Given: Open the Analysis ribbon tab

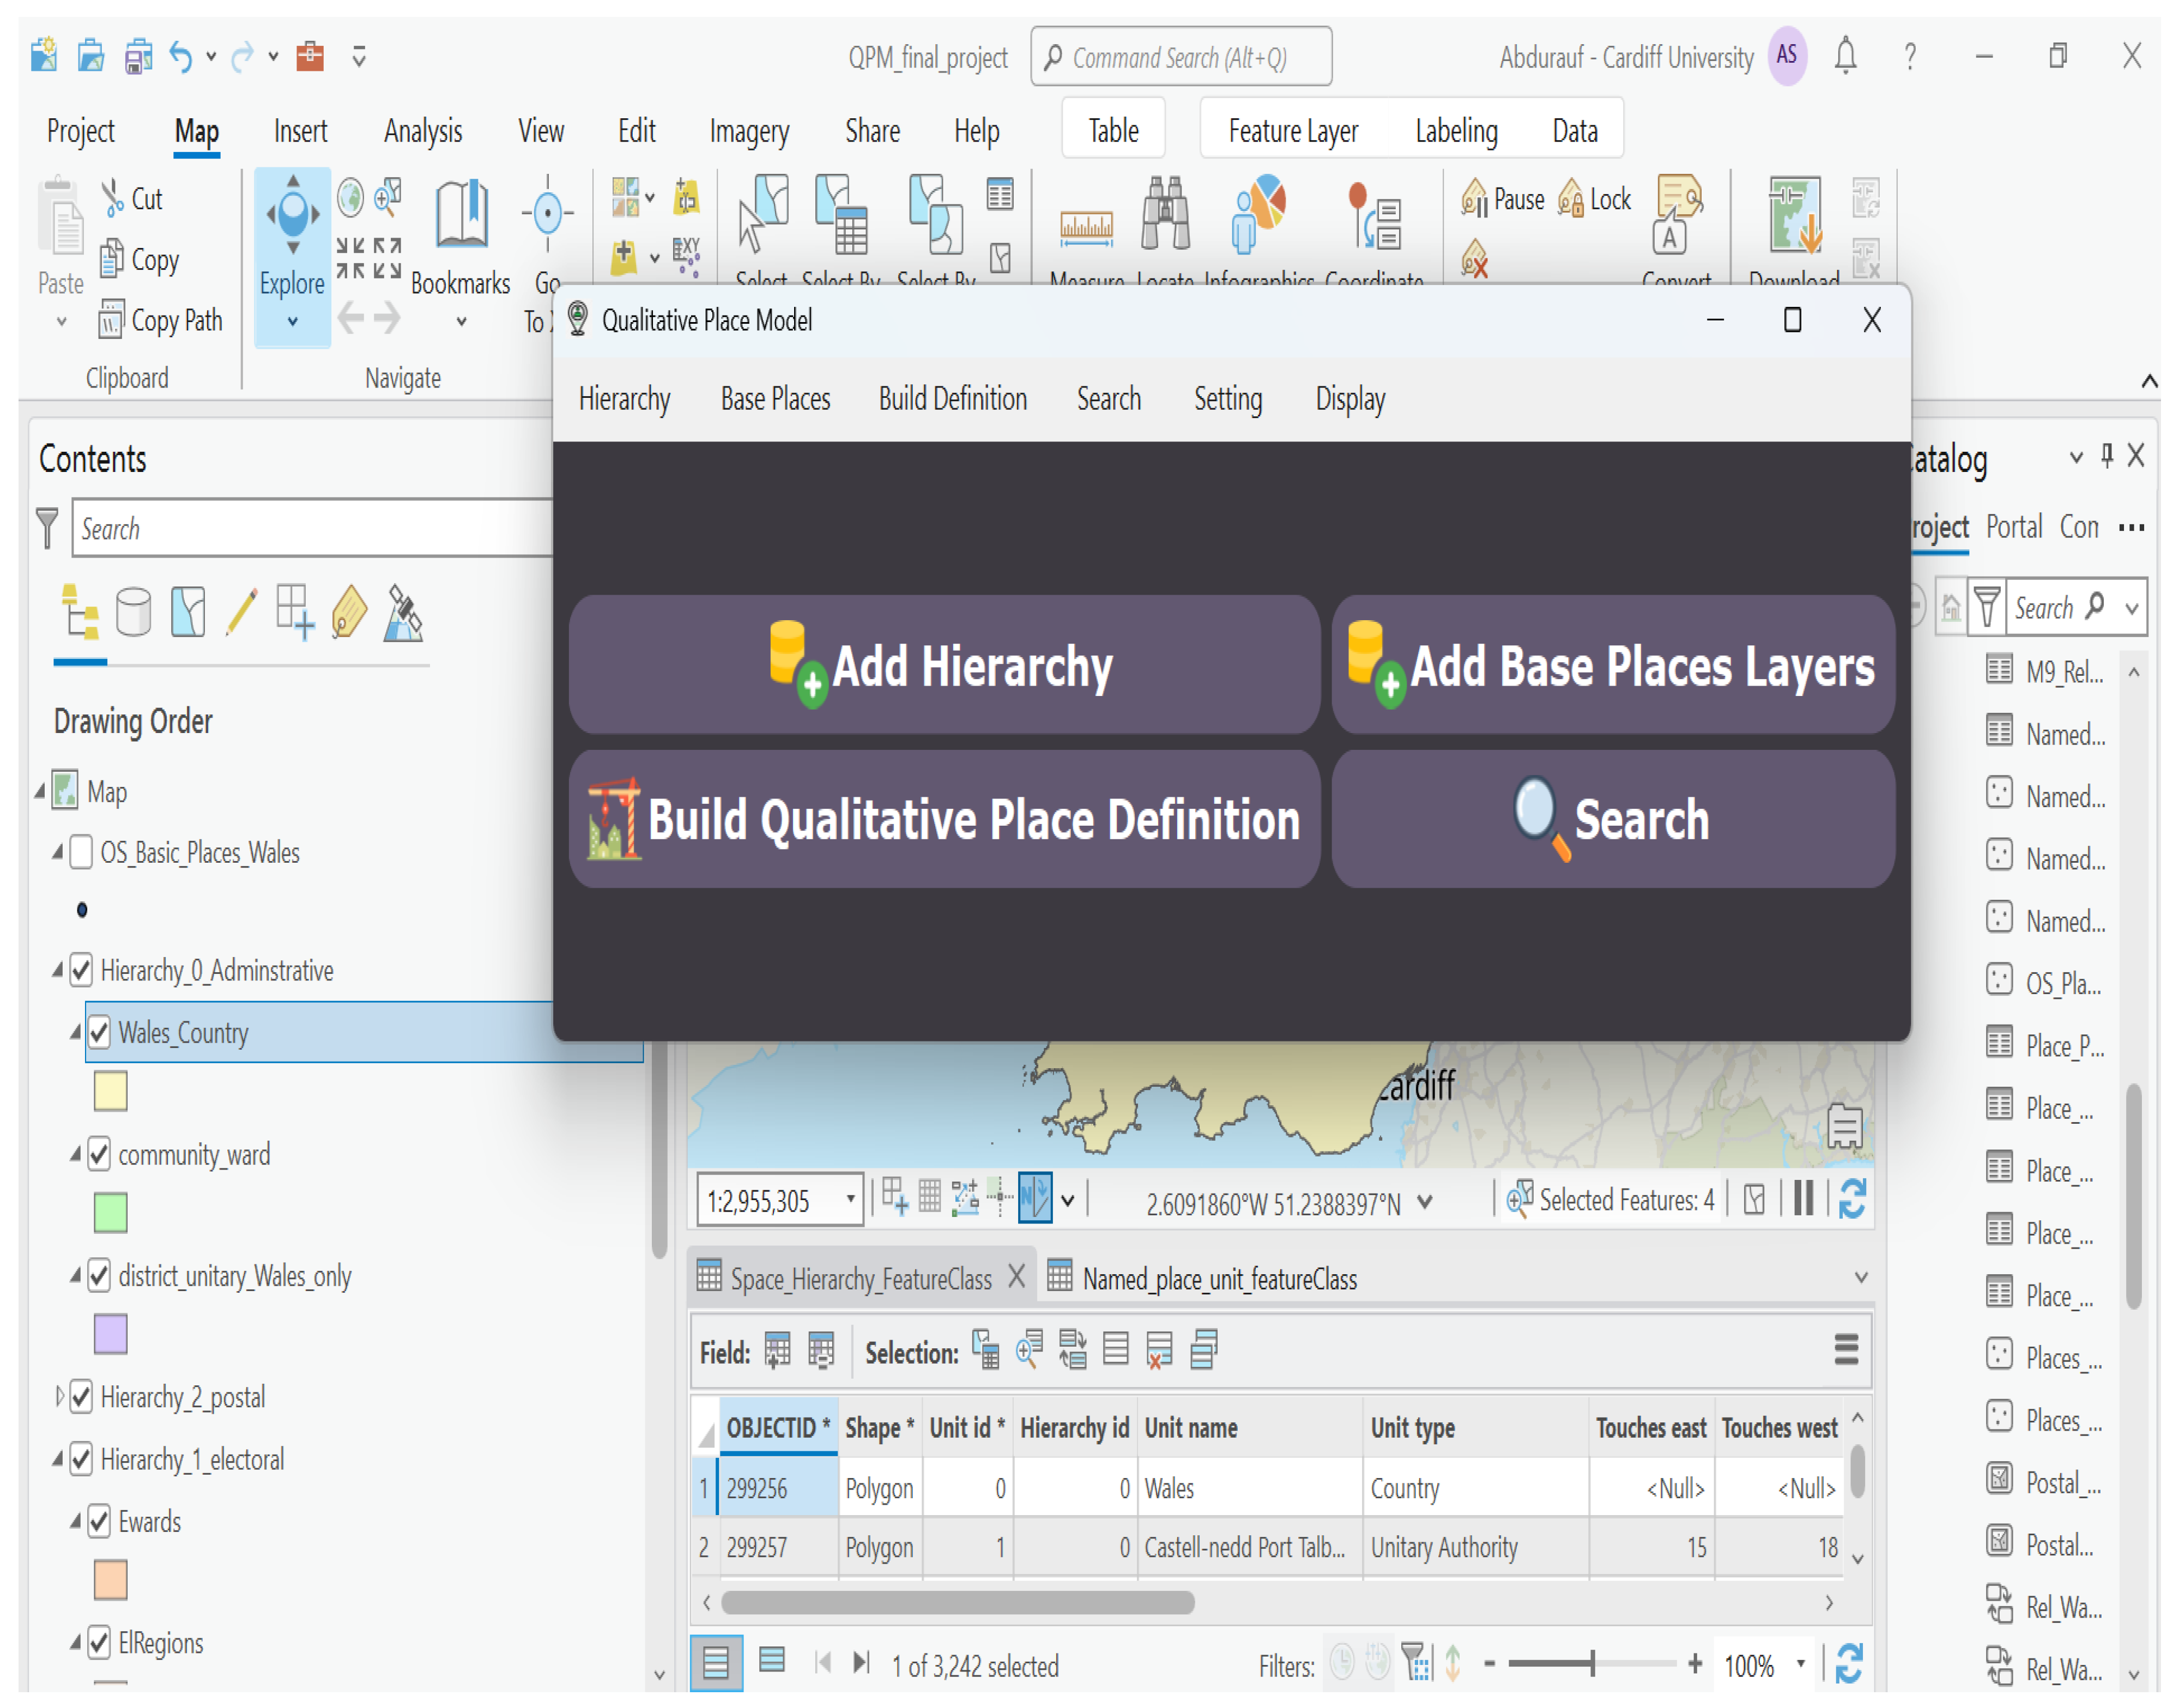Looking at the screenshot, I should [x=422, y=131].
